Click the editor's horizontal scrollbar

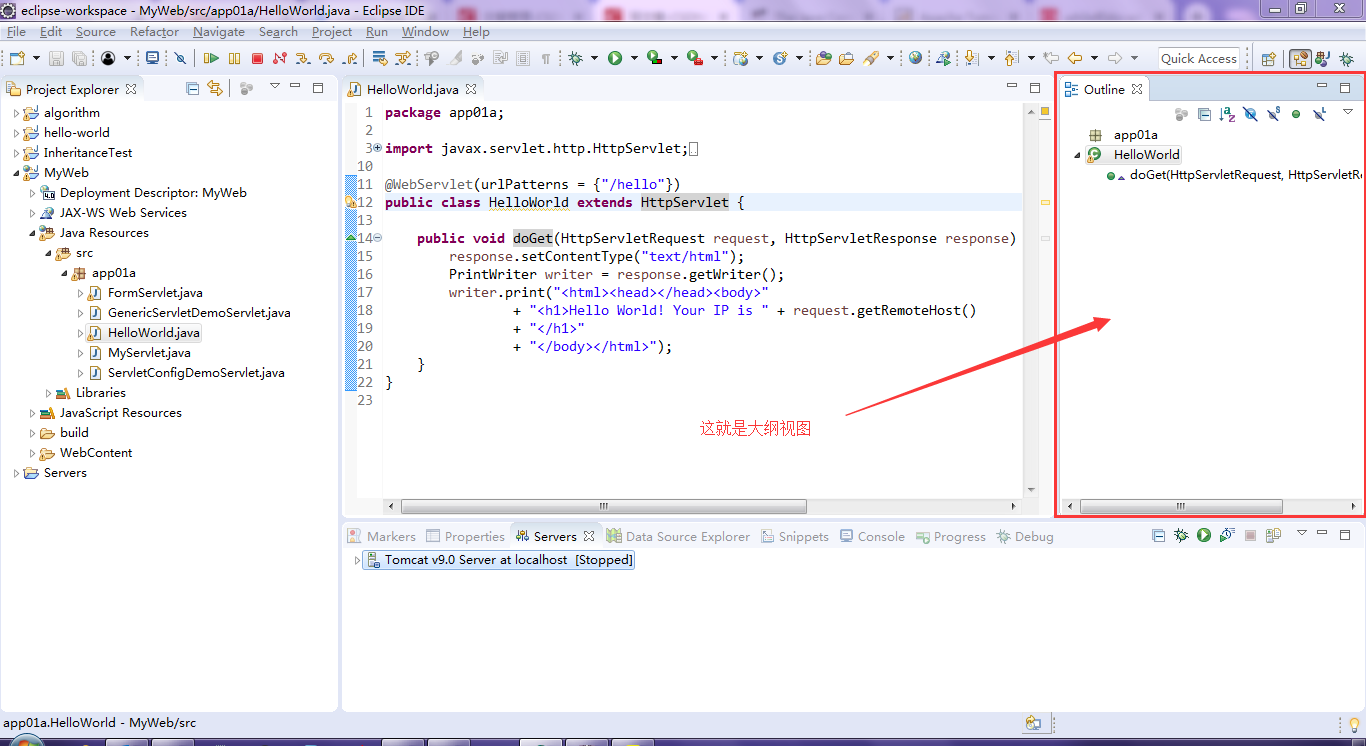click(602, 506)
